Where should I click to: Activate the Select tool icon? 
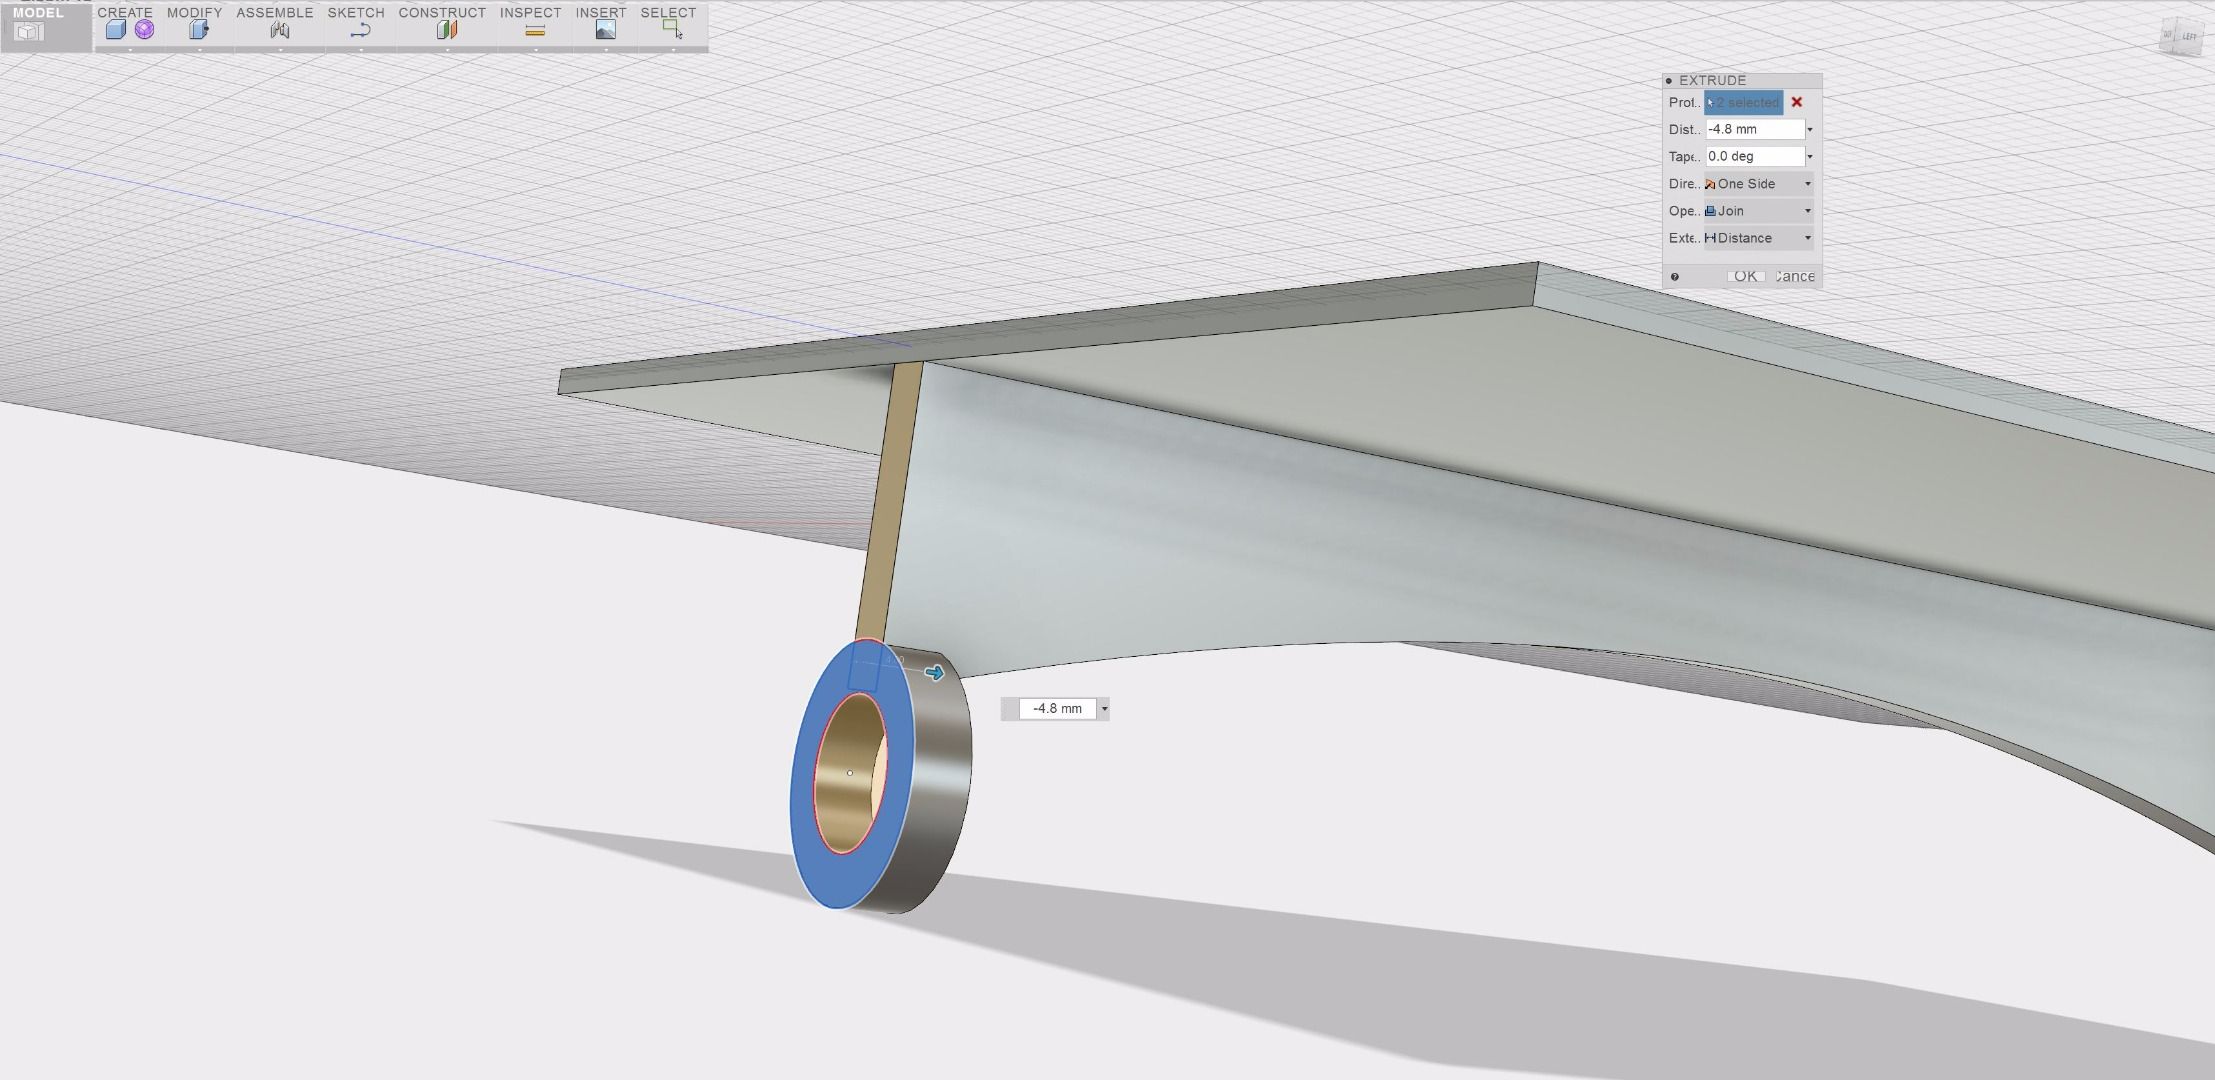point(671,30)
